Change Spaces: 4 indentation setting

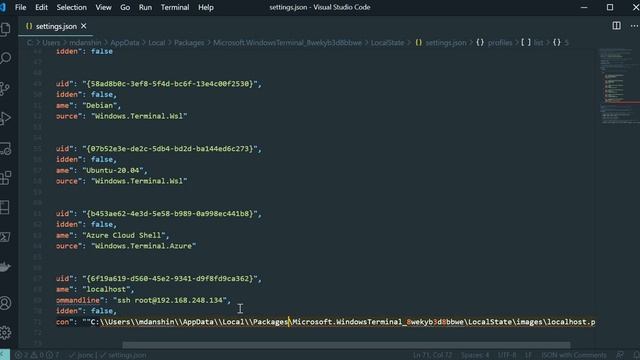475,355
